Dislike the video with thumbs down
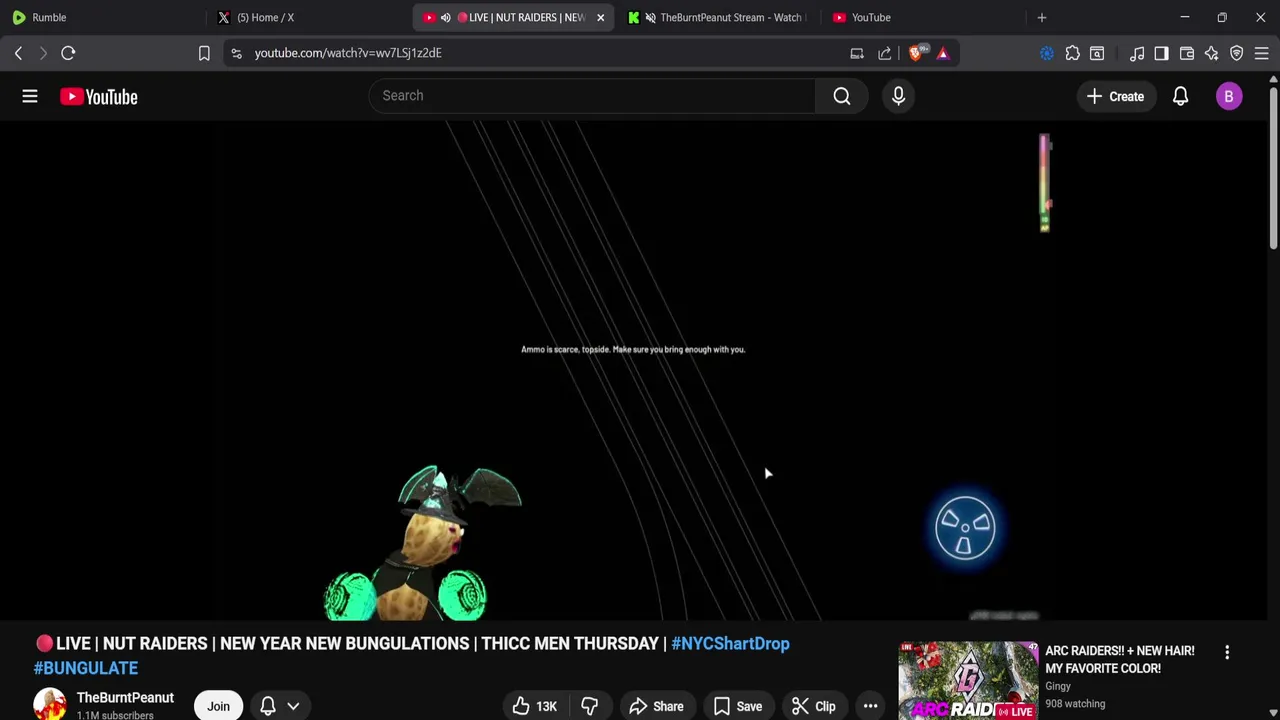The height and width of the screenshot is (720, 1280). click(589, 706)
